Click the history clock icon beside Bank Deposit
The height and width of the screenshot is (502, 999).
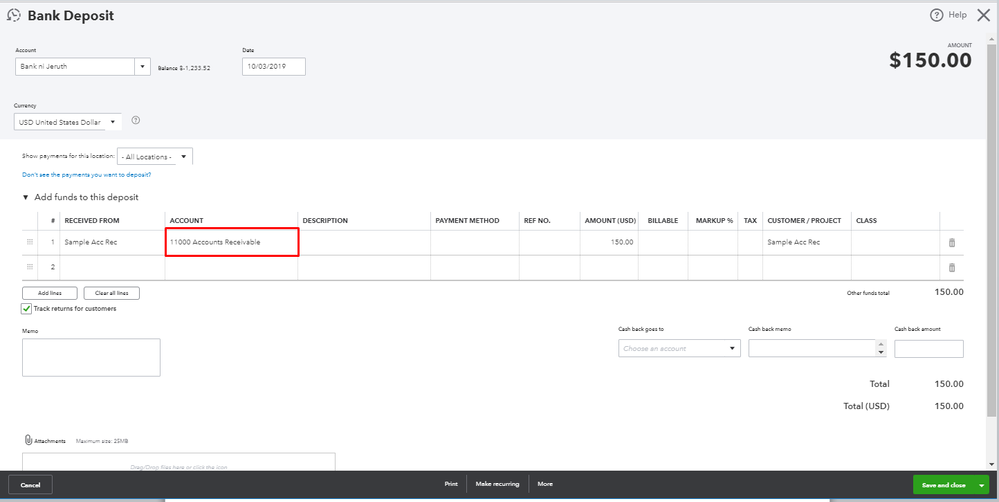click(15, 15)
